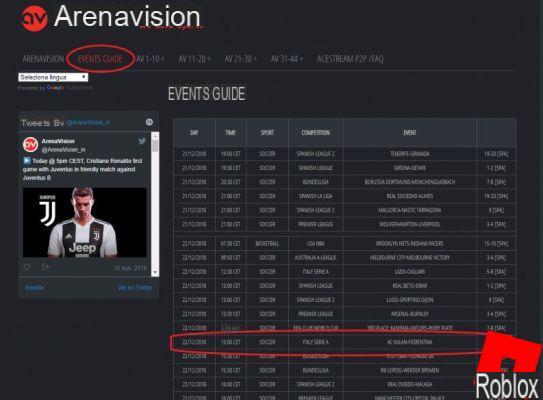Select the GIRONA-GETAFE event cell
543x400 pixels.
(x=410, y=168)
